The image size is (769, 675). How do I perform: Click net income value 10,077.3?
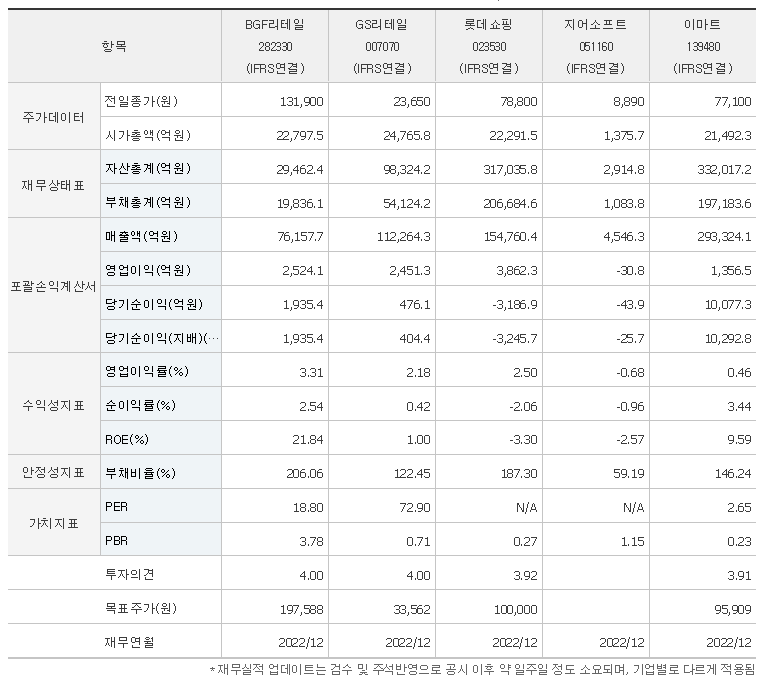(x=728, y=305)
